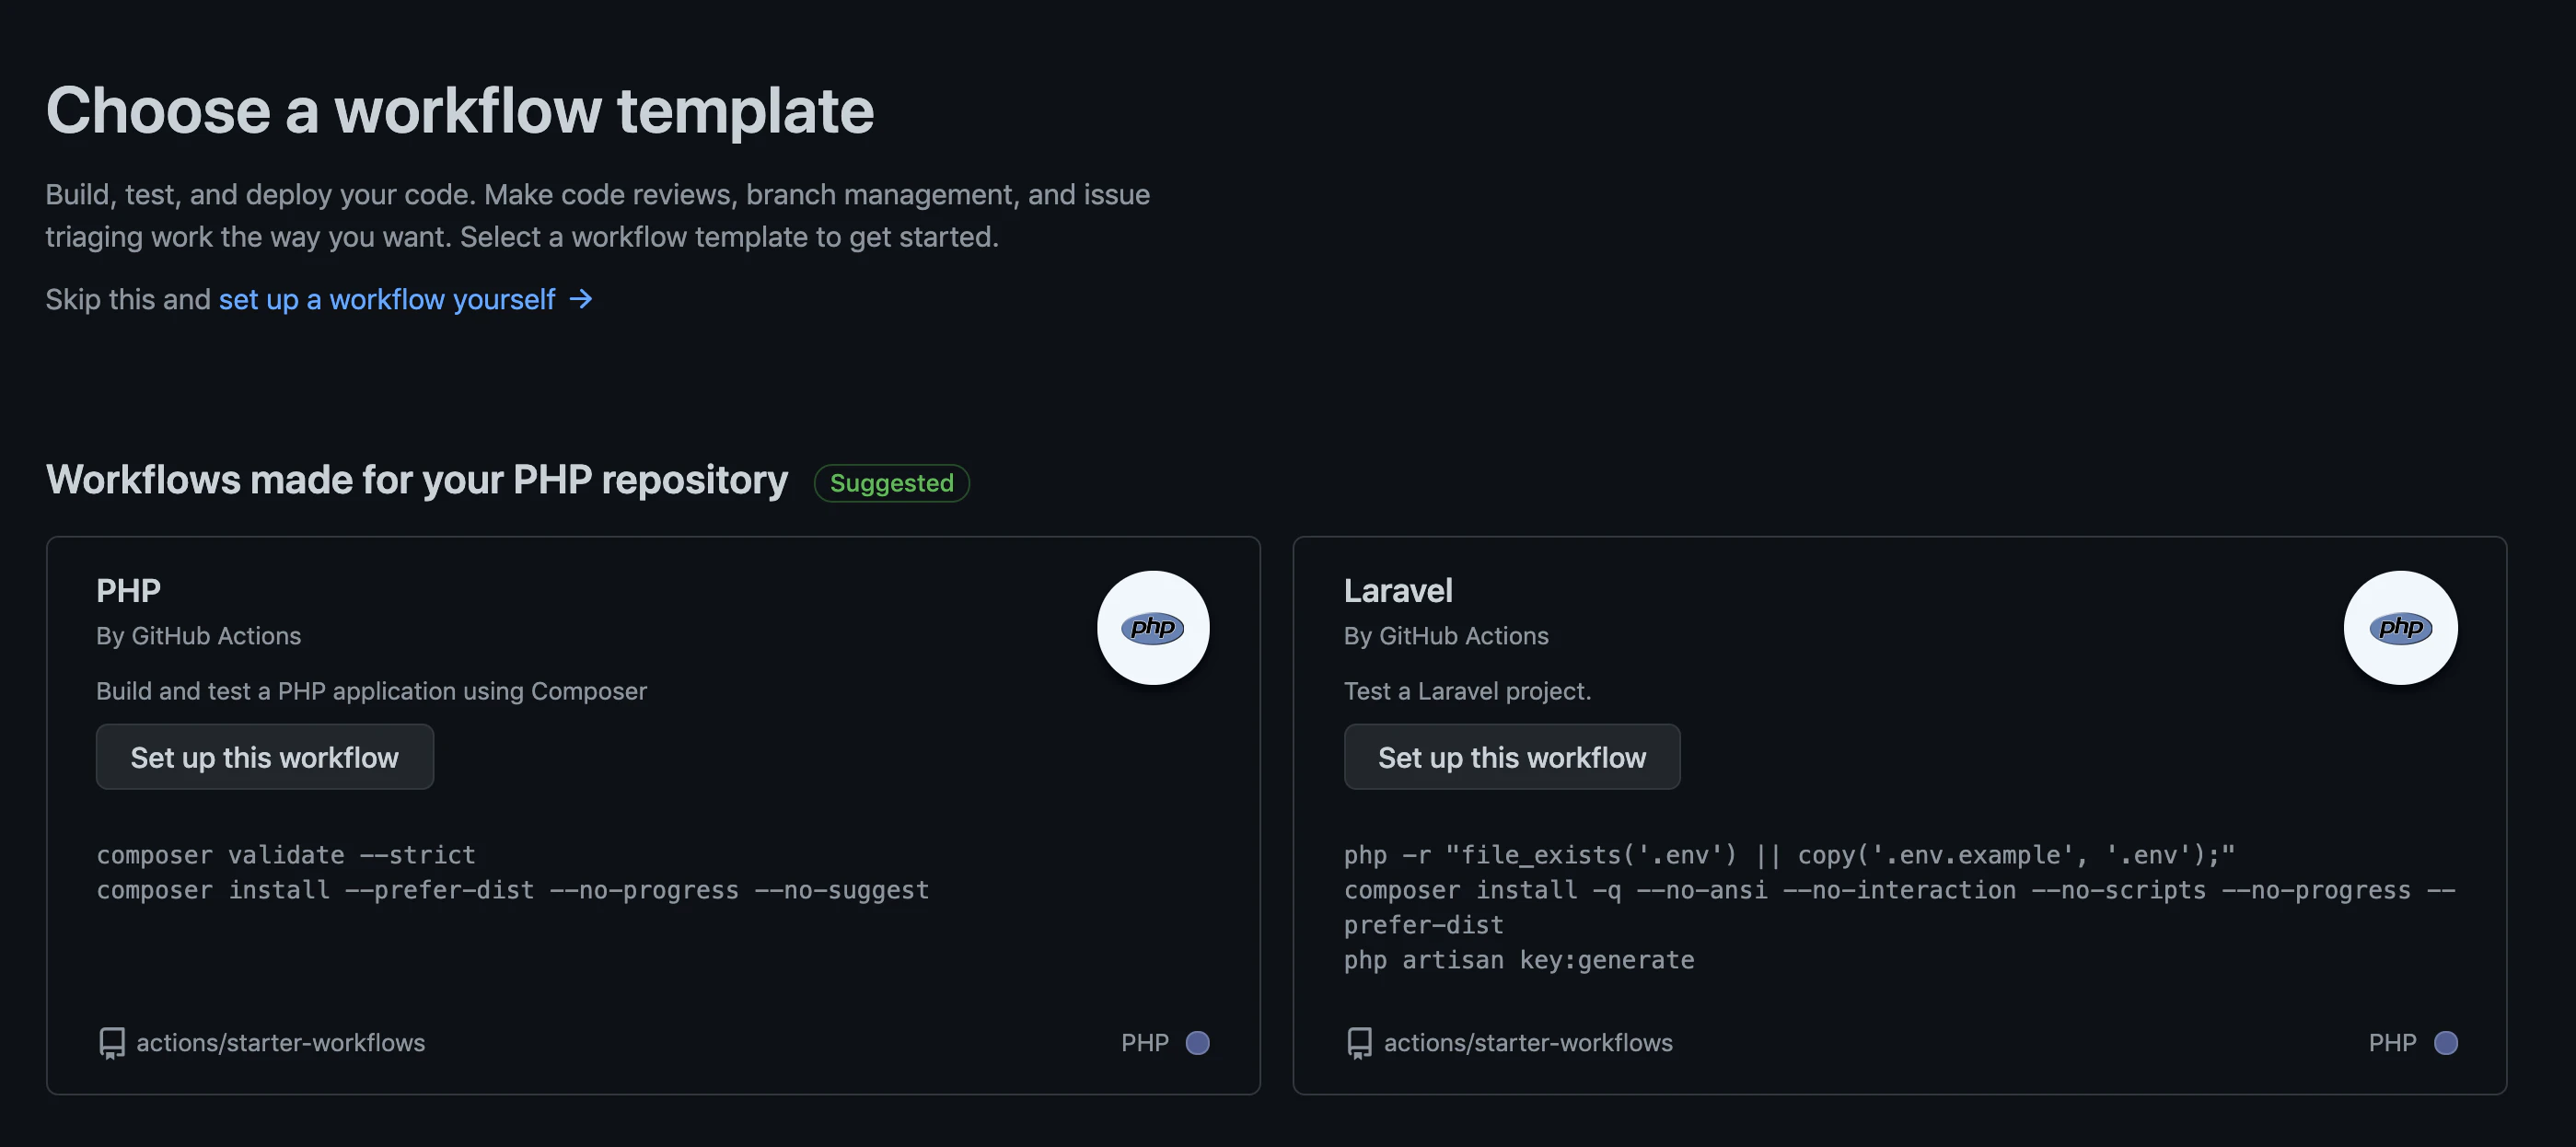The image size is (2576, 1147).
Task: Click the 'composer install -q --no-ansi' code line
Action: point(1899,907)
